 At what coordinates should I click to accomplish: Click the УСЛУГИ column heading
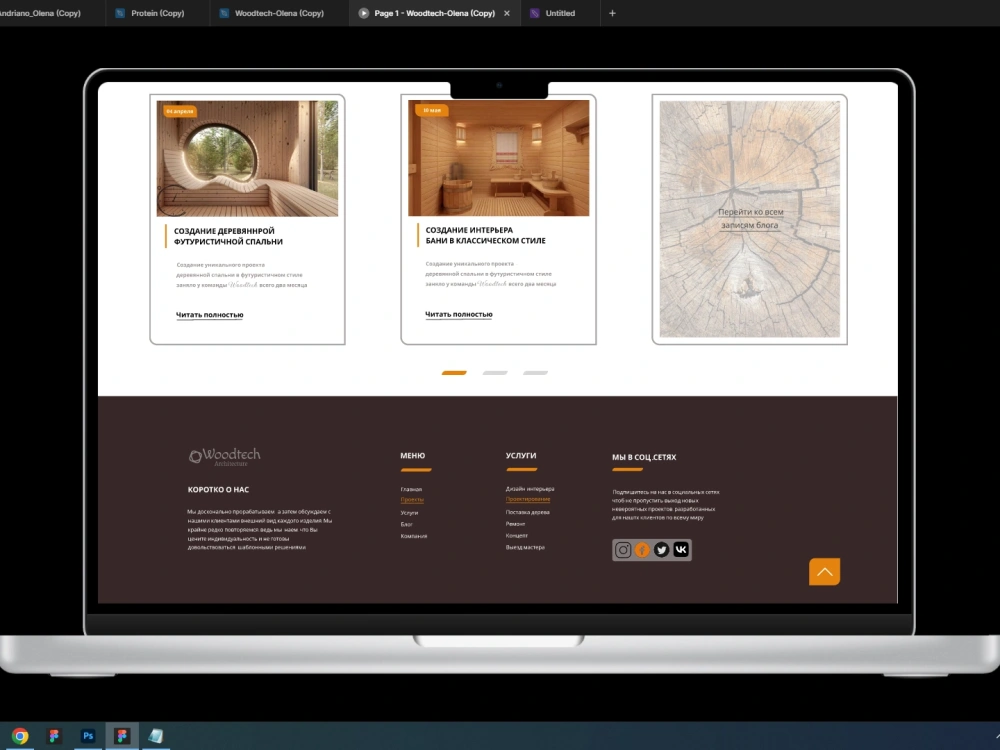point(521,455)
